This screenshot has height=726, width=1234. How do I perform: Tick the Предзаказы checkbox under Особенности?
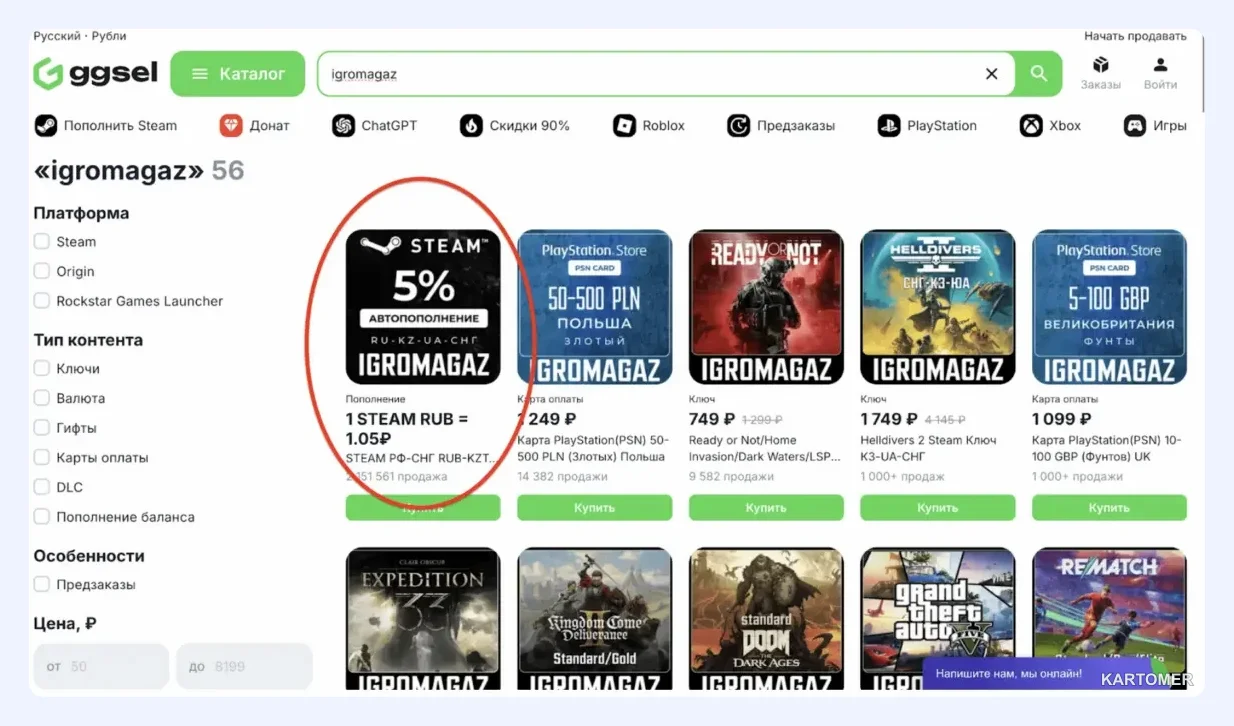[x=42, y=584]
